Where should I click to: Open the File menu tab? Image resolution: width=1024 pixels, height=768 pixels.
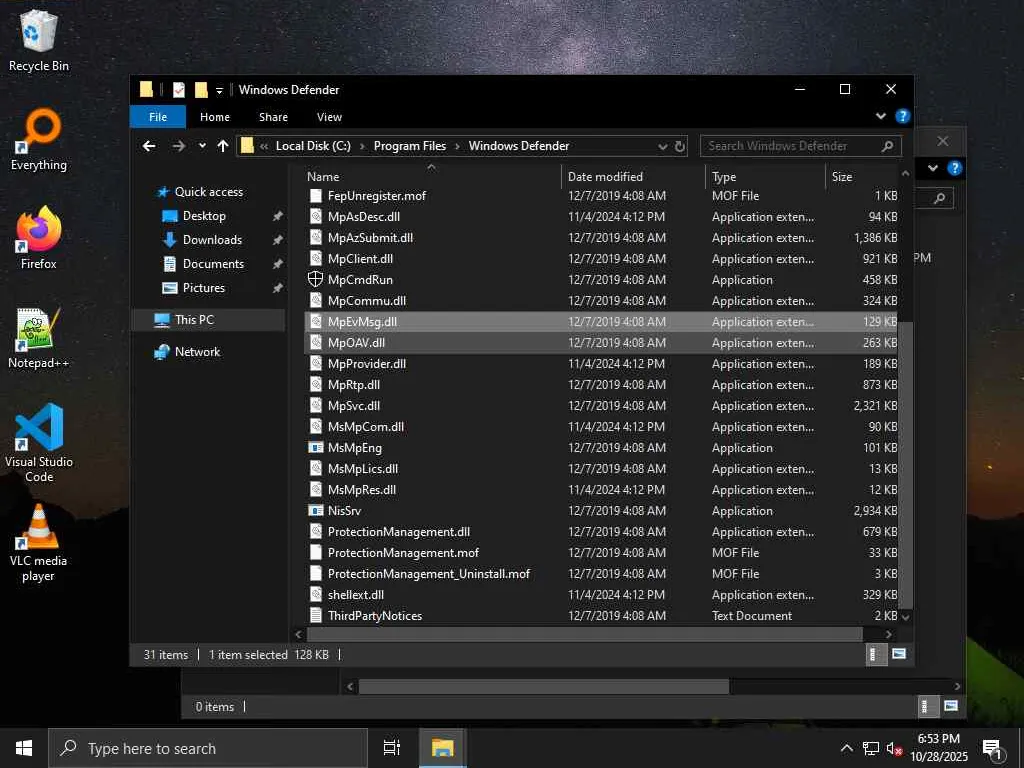point(158,117)
